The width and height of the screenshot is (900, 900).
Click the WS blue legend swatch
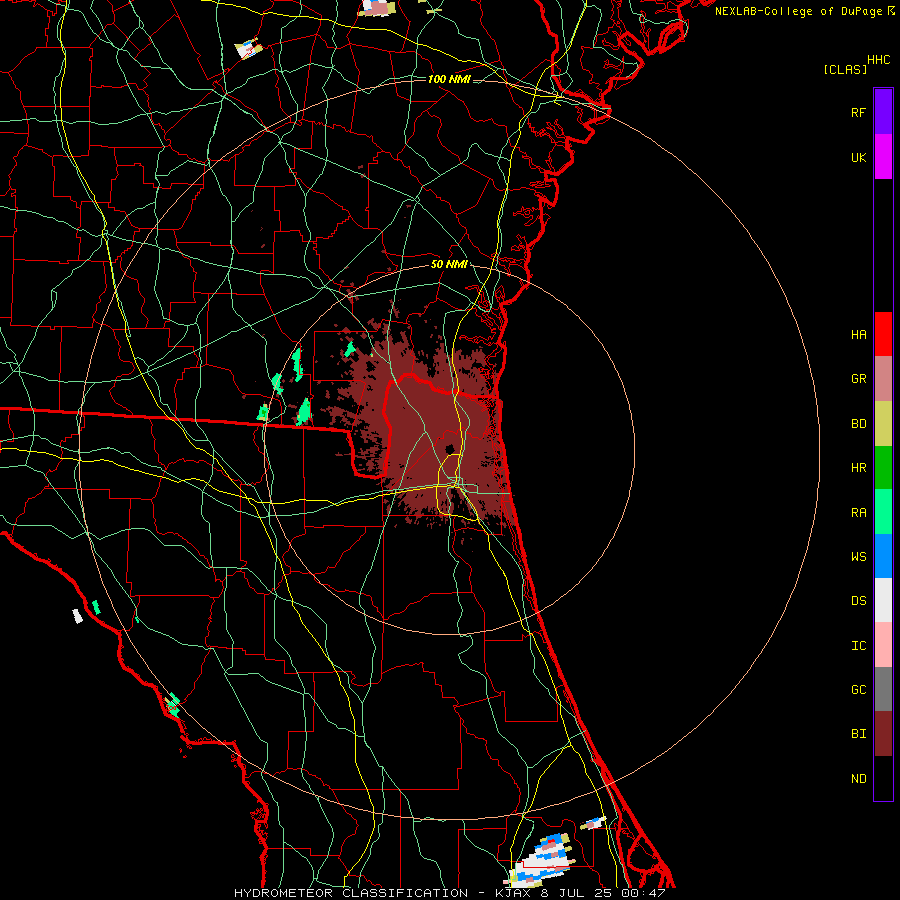(883, 556)
